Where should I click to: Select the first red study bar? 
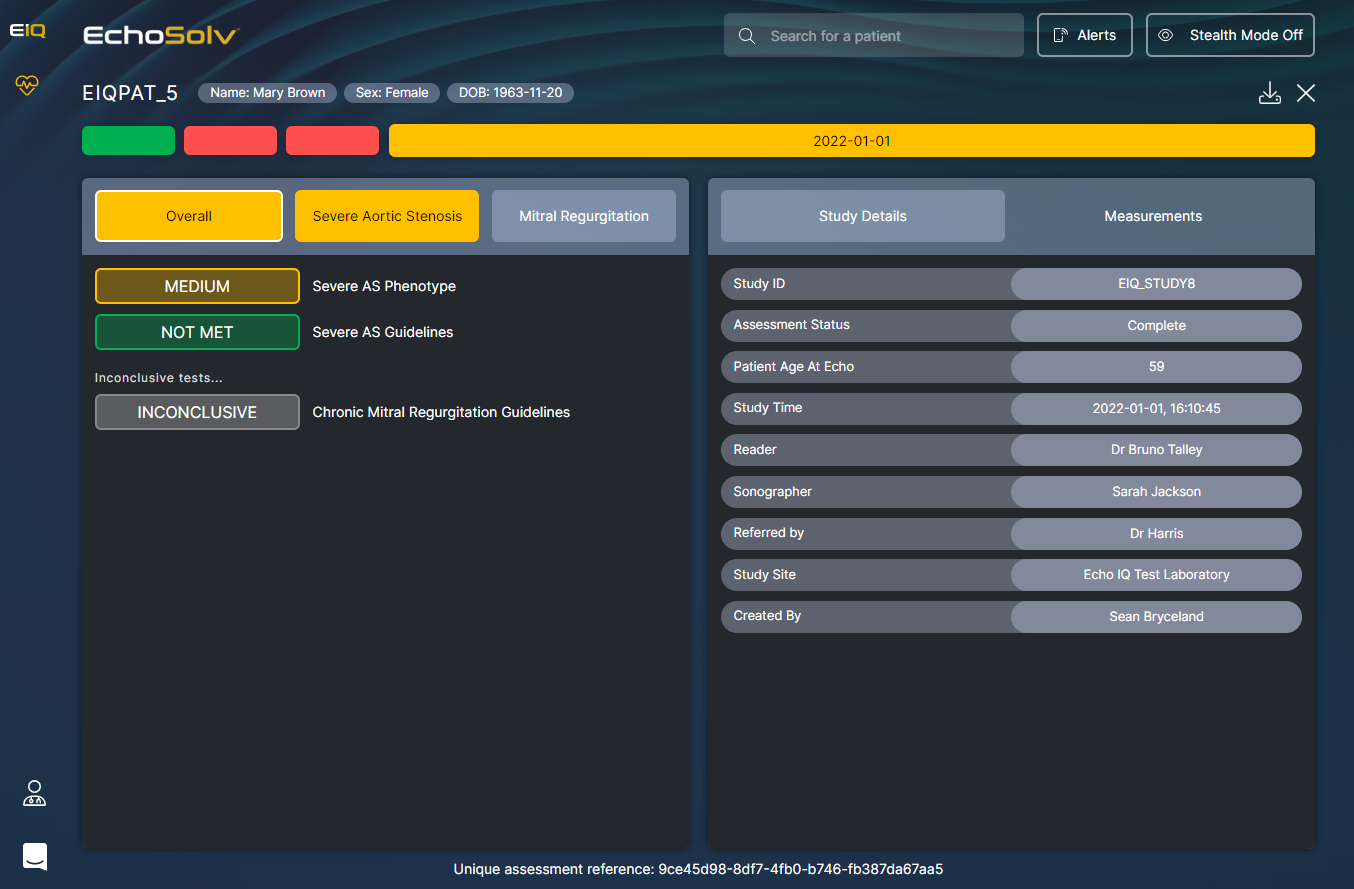point(230,141)
